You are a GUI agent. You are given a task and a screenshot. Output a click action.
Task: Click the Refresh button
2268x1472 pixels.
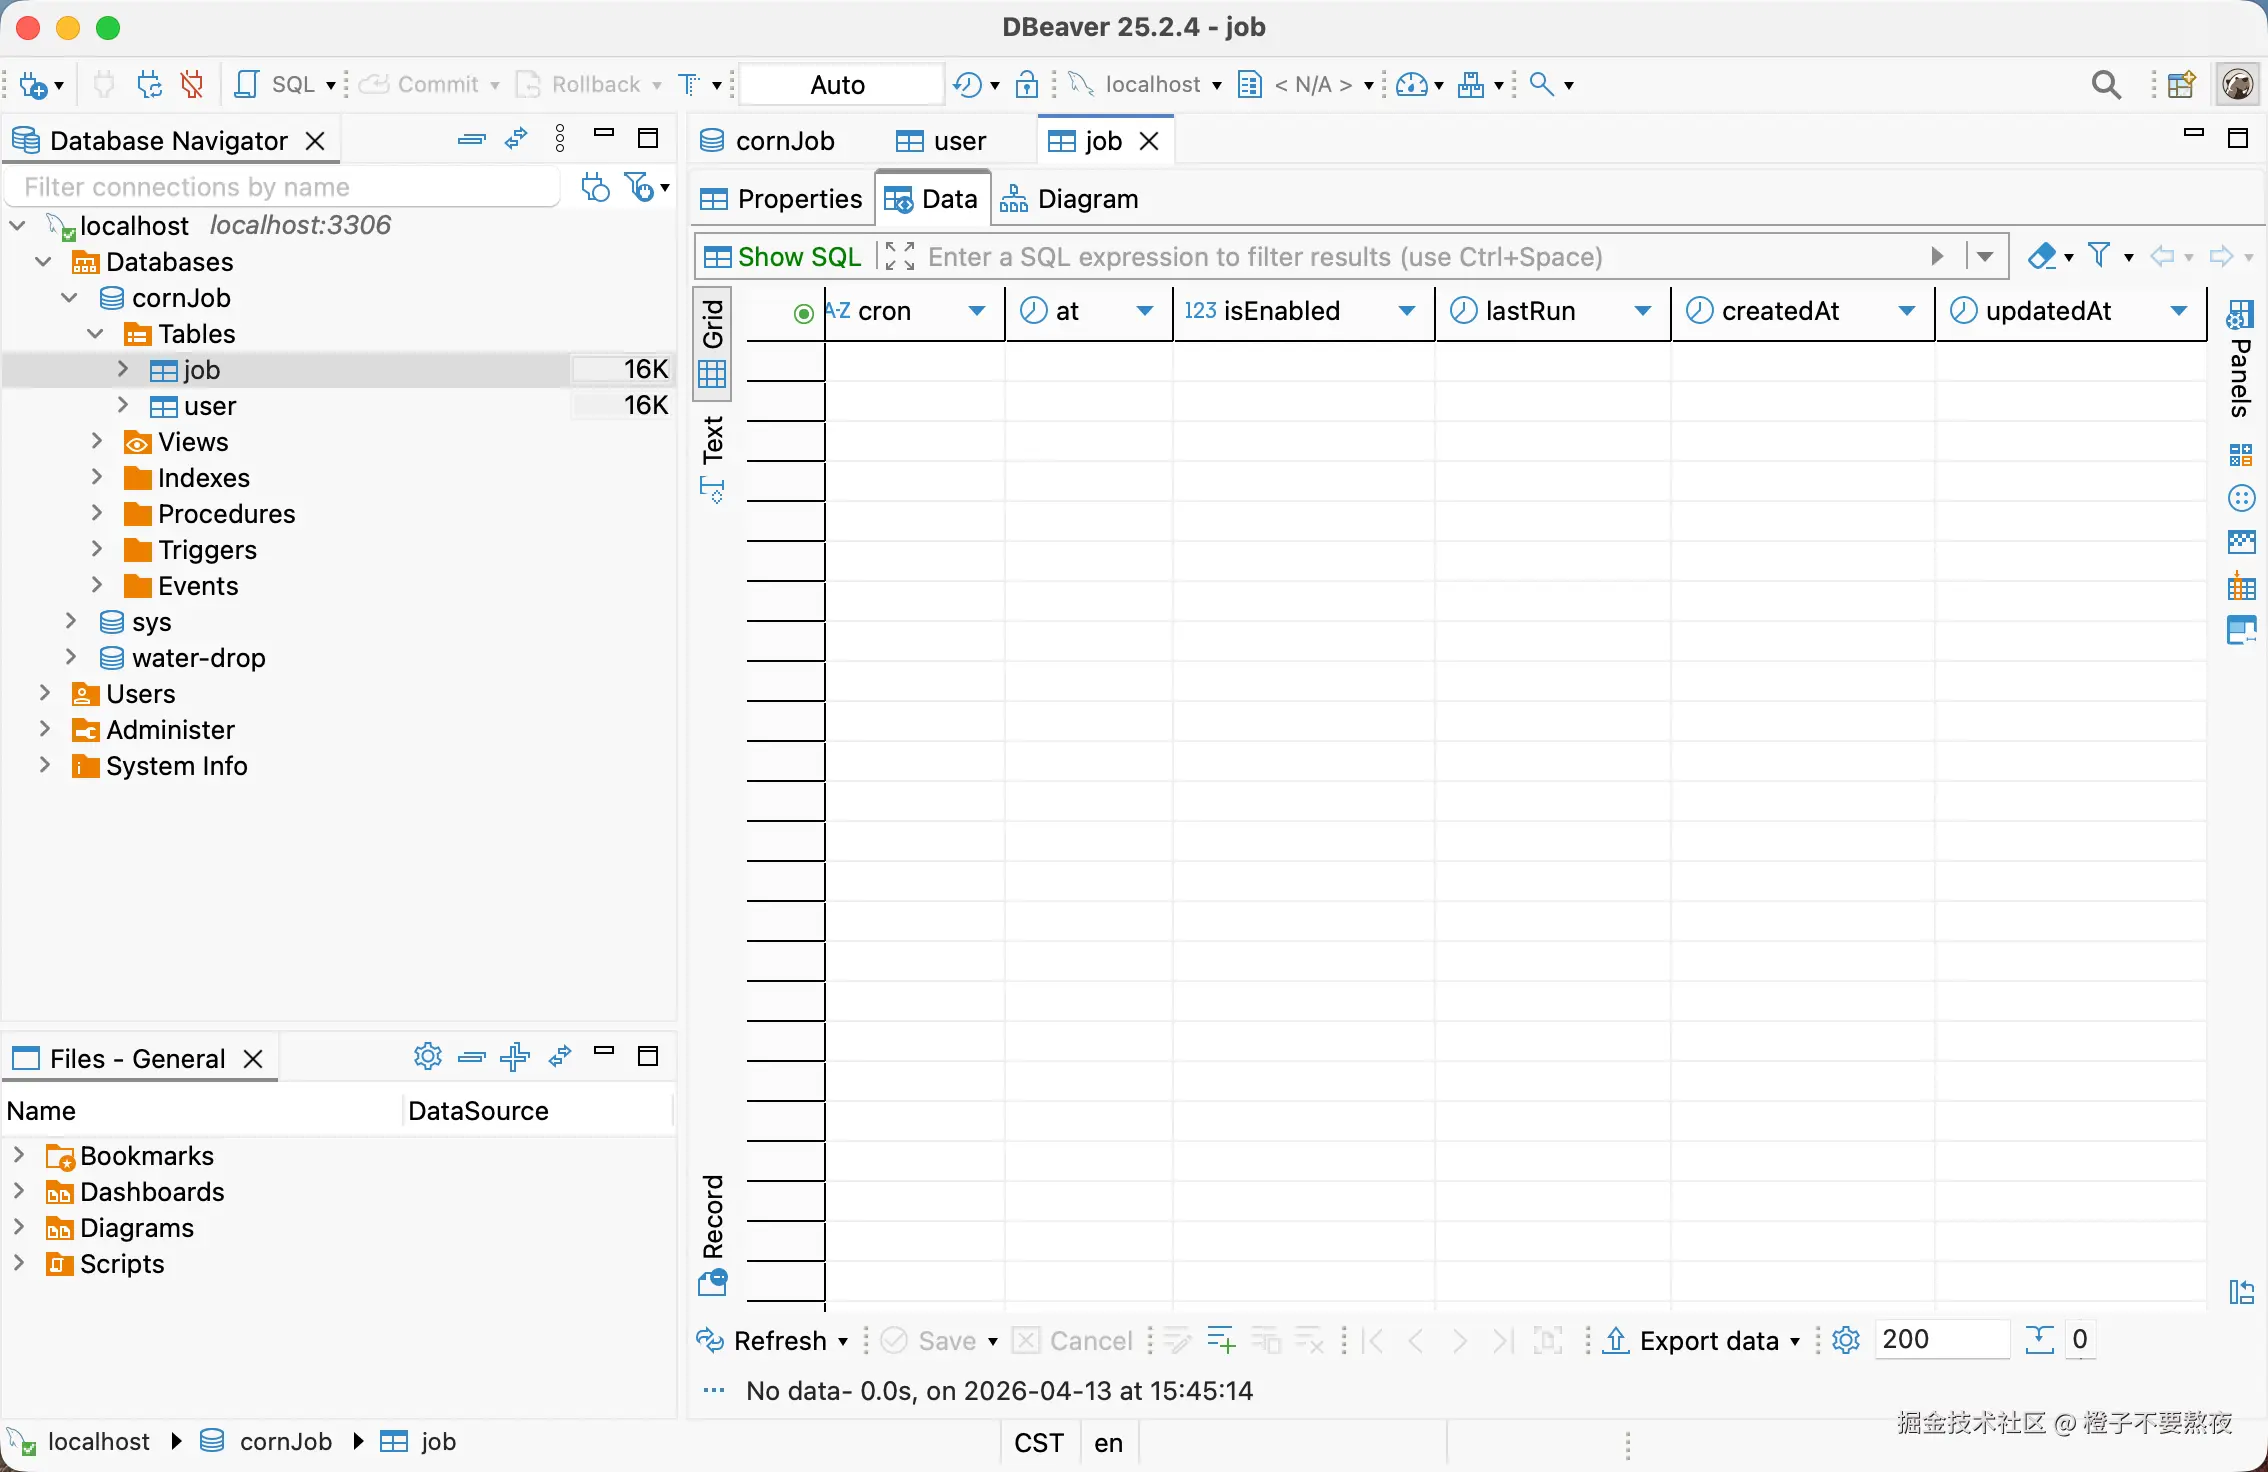tap(768, 1340)
